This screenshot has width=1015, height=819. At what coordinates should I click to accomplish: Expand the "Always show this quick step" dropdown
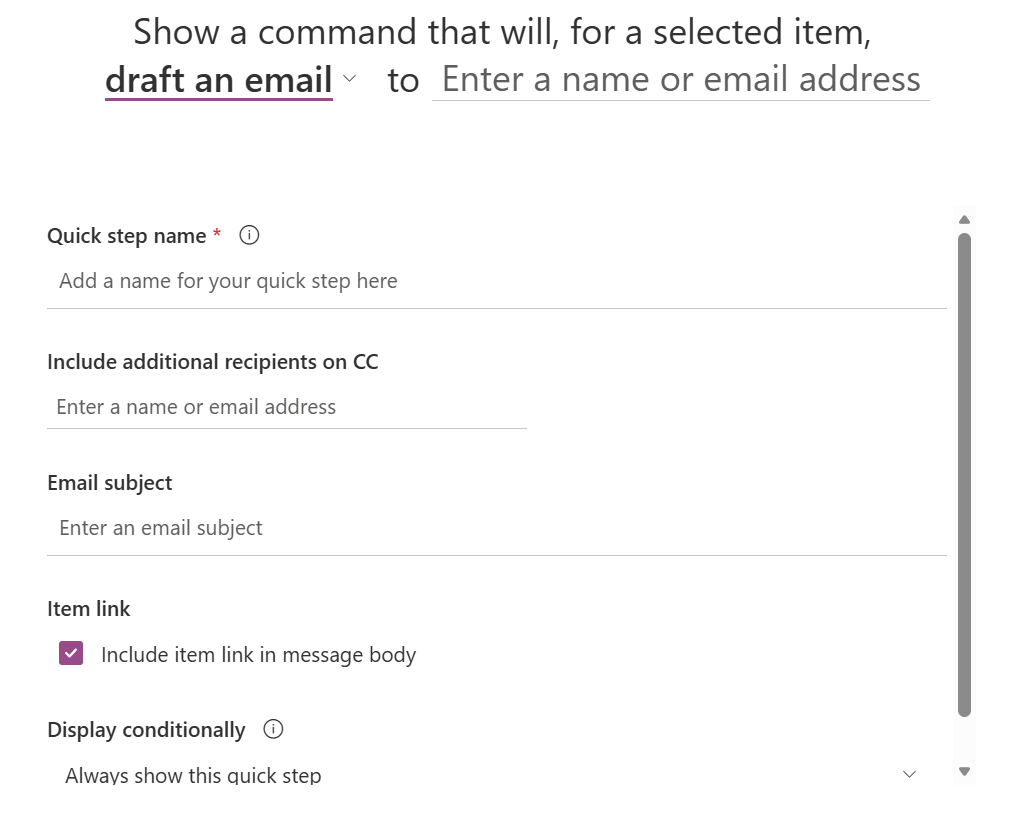tap(490, 775)
